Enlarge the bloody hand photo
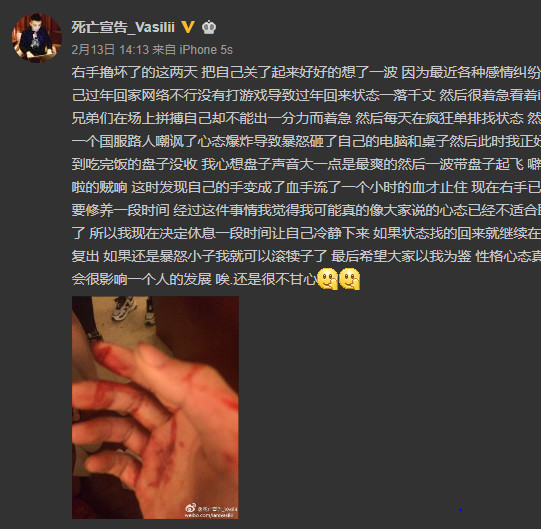The height and width of the screenshot is (529, 541). coord(155,408)
